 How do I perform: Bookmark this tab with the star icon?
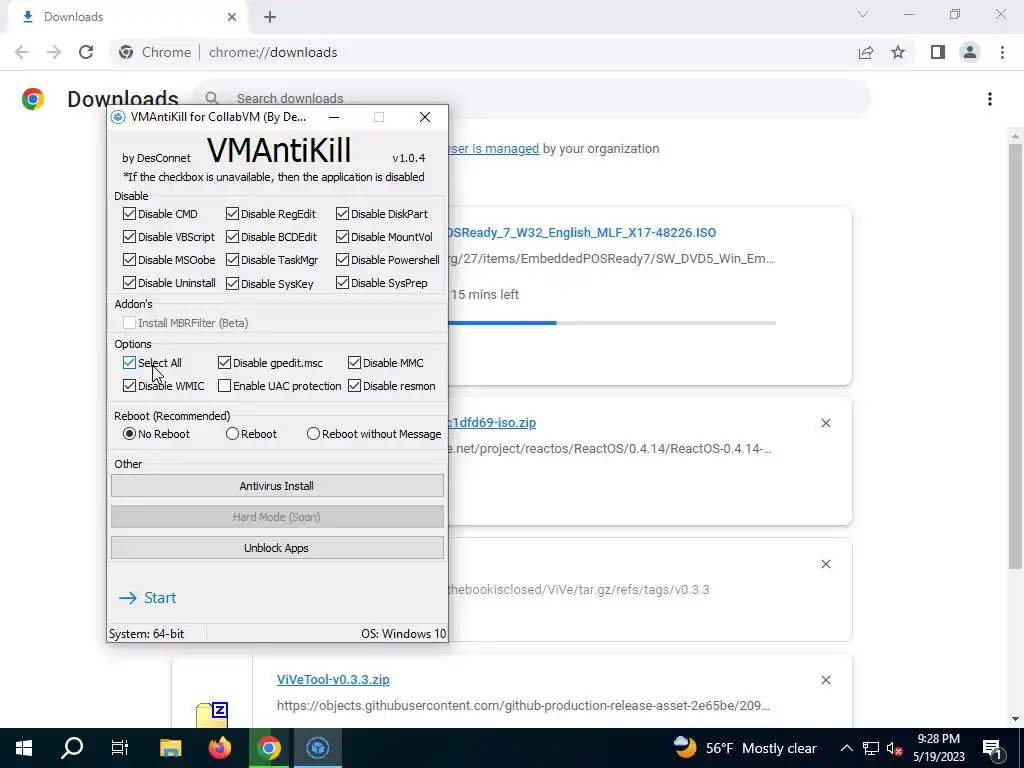click(898, 52)
